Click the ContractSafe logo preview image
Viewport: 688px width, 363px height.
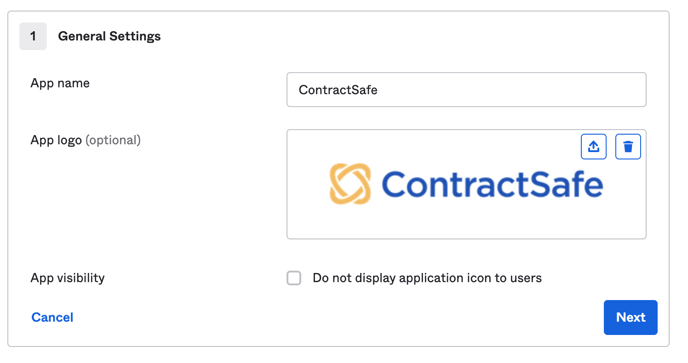[466, 184]
